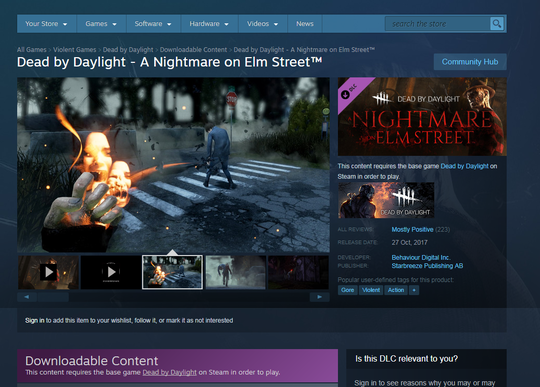Click the search magnifier icon
The width and height of the screenshot is (540, 387).
[497, 24]
